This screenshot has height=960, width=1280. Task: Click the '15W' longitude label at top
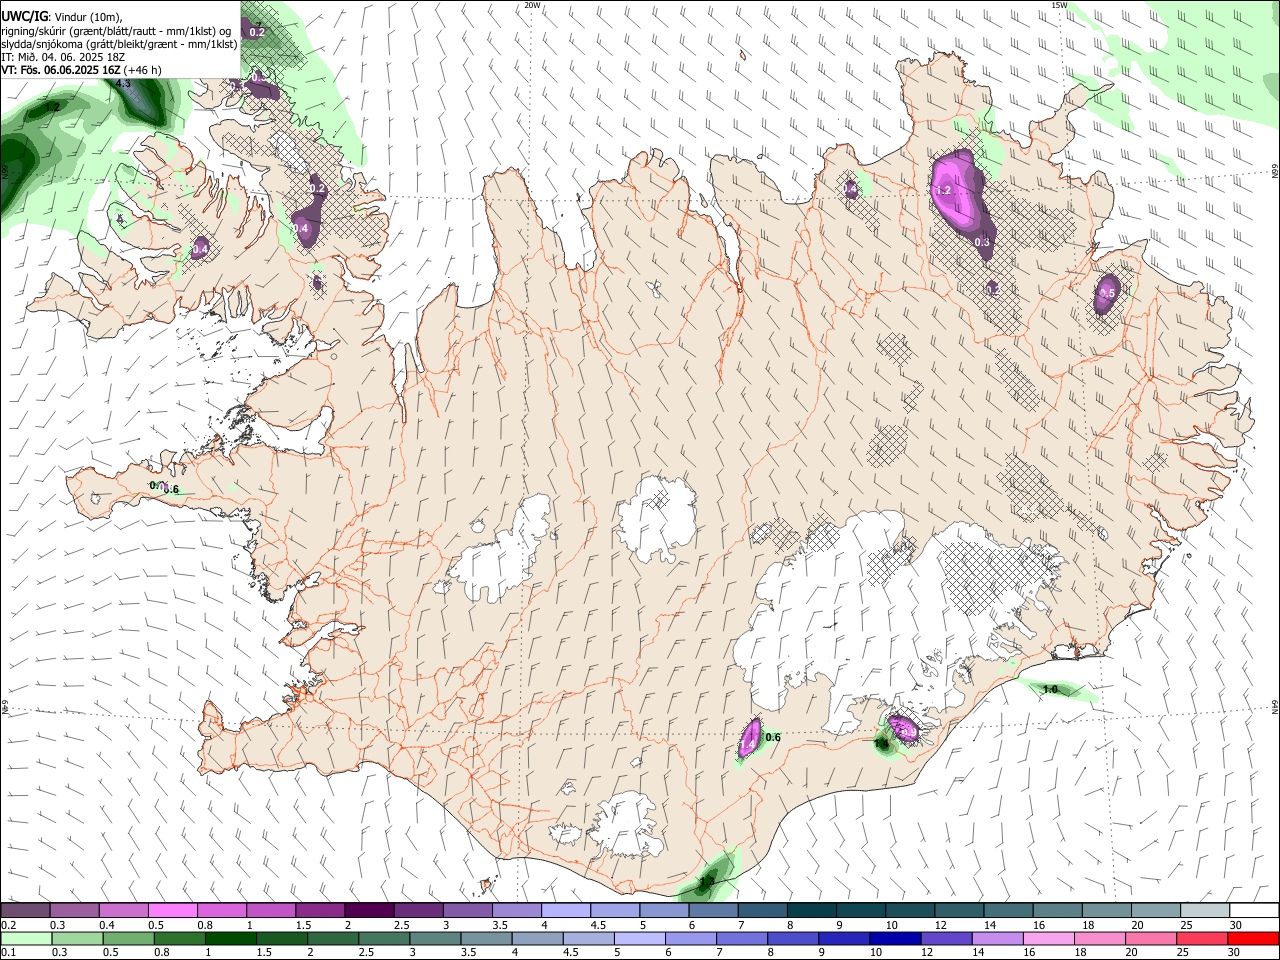pyautogui.click(x=1060, y=5)
